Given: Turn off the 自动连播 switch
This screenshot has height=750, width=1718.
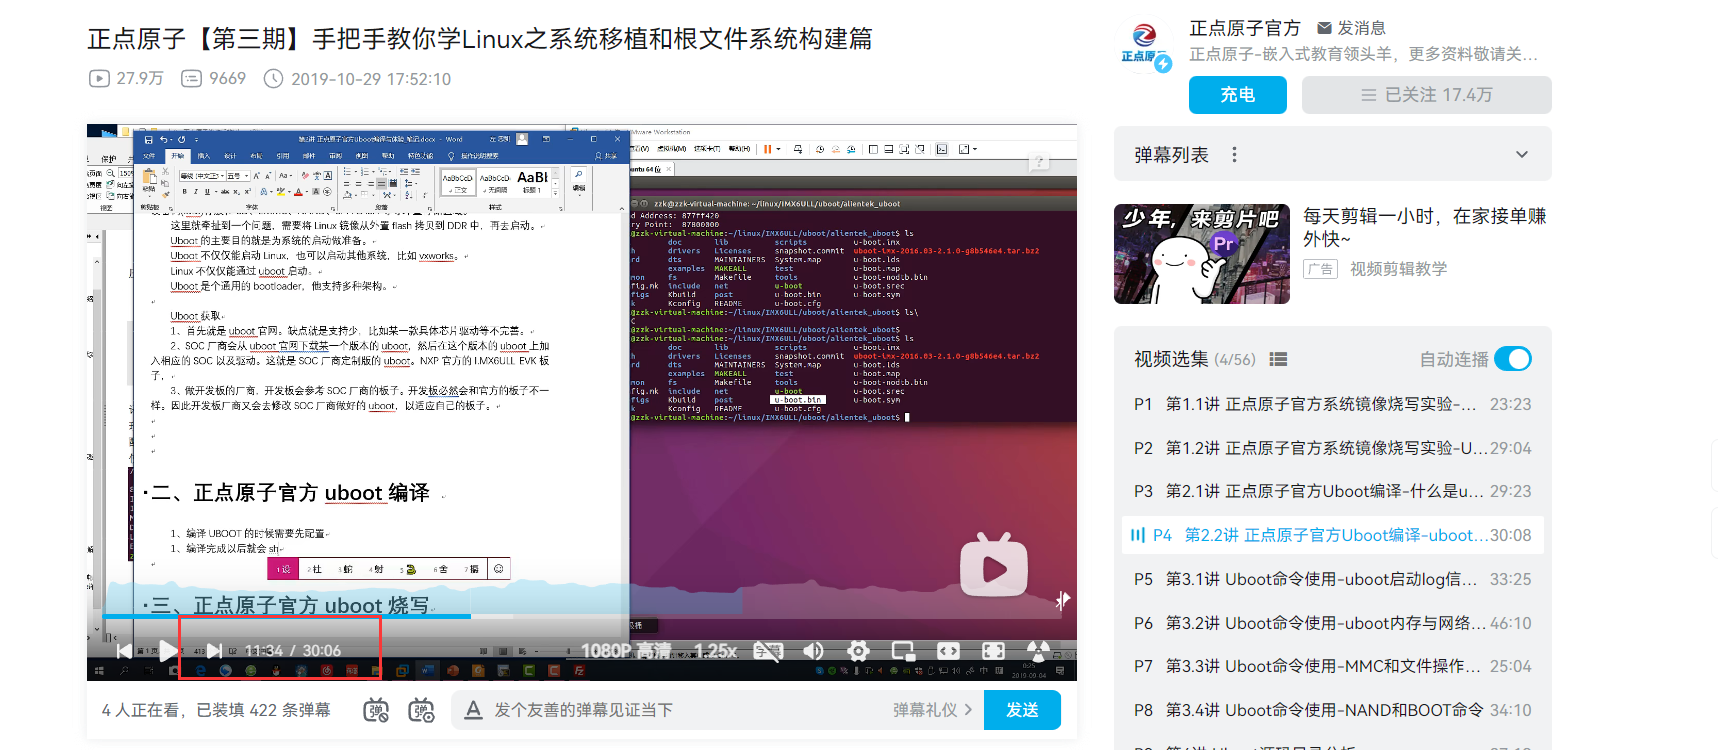Looking at the screenshot, I should point(1513,359).
